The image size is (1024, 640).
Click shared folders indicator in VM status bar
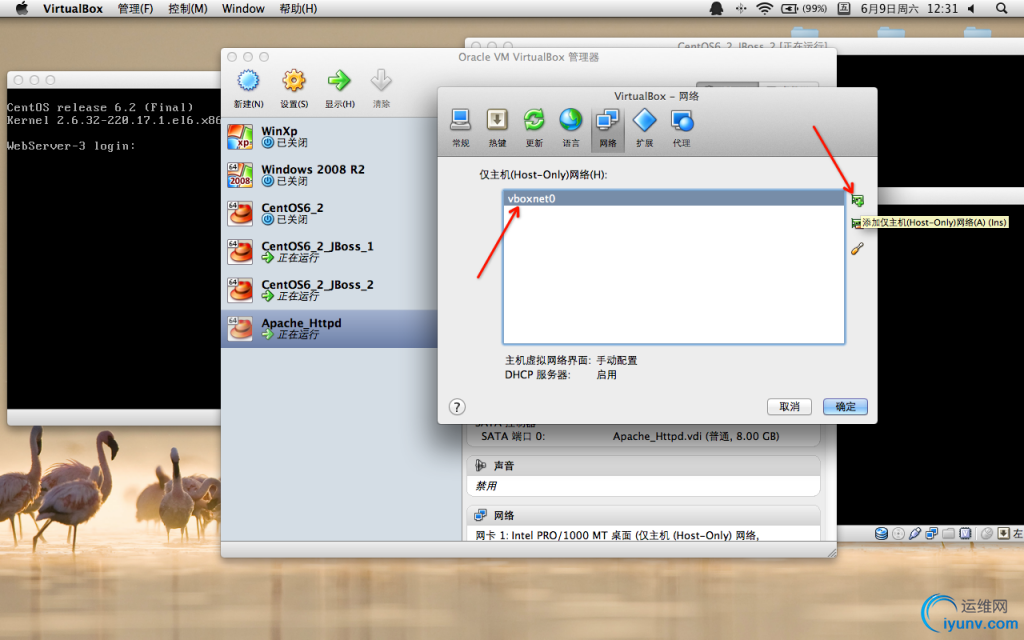point(948,534)
